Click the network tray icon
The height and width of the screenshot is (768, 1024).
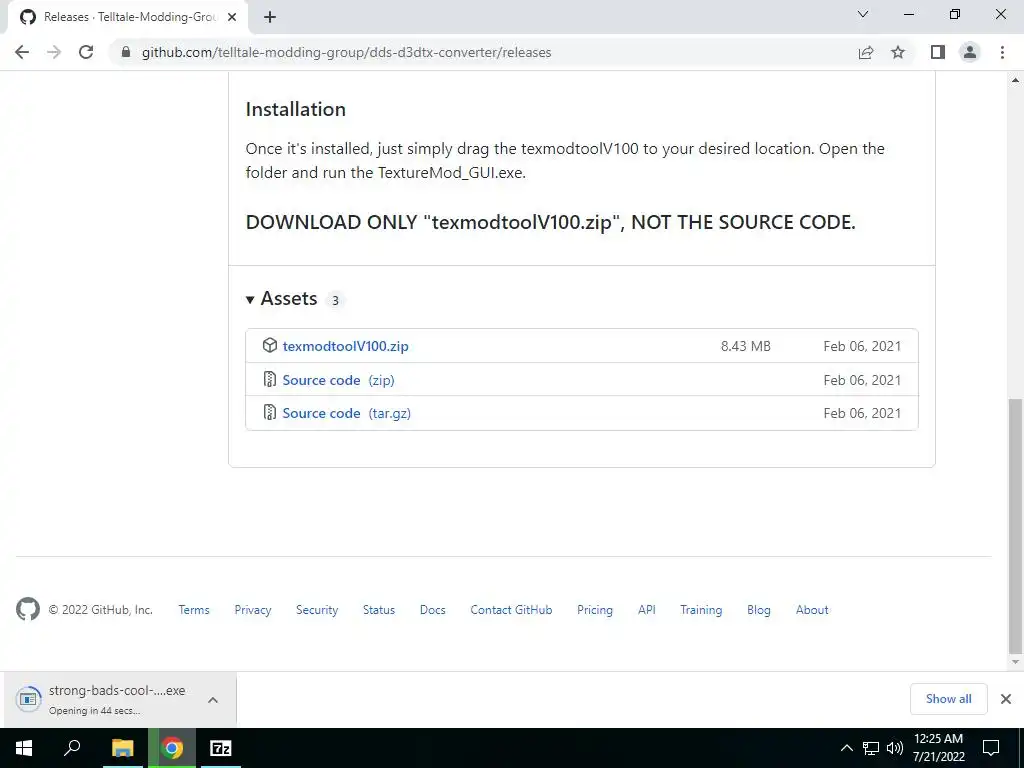pyautogui.click(x=871, y=748)
